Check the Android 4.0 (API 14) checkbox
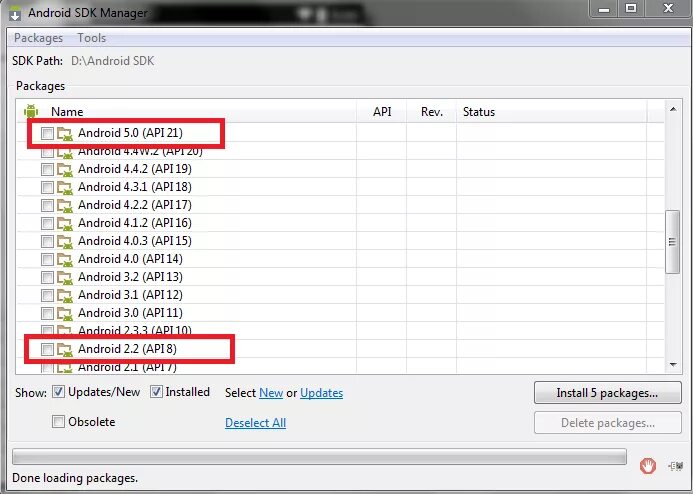693x494 pixels. (47, 259)
